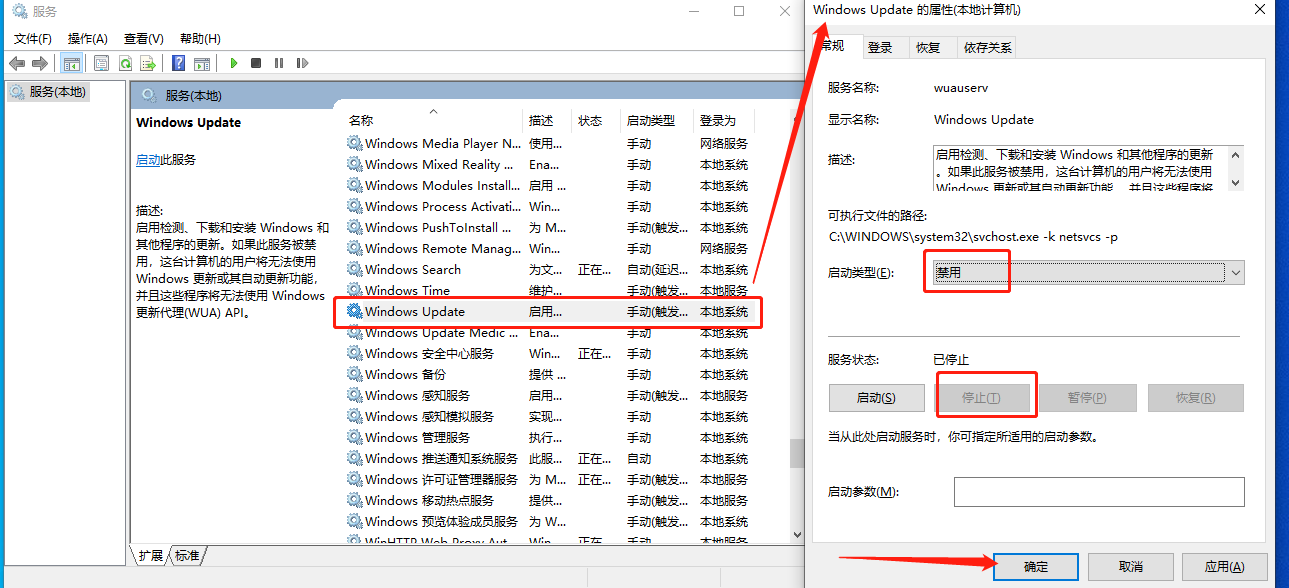Click the back navigation arrow icon
The image size is (1289, 588).
click(x=17, y=63)
